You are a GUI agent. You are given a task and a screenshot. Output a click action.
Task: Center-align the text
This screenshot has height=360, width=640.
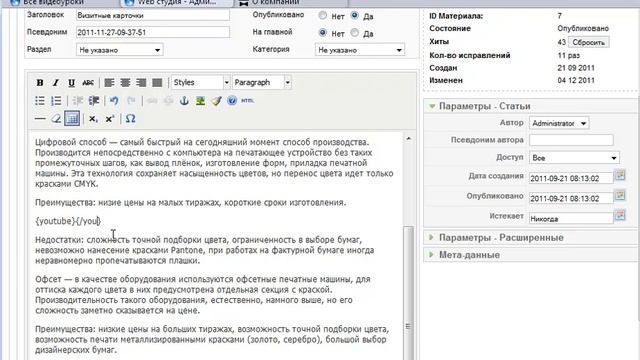point(125,82)
